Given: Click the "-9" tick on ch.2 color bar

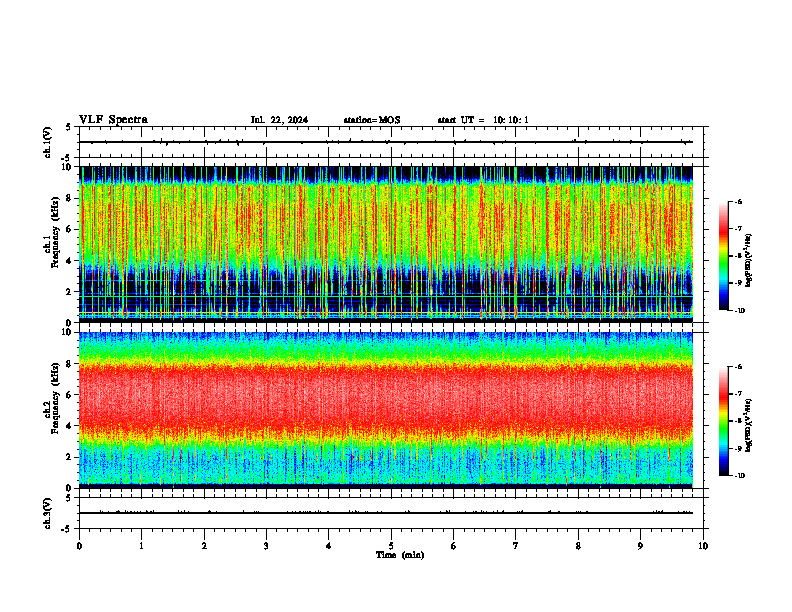Looking at the screenshot, I should coord(738,448).
